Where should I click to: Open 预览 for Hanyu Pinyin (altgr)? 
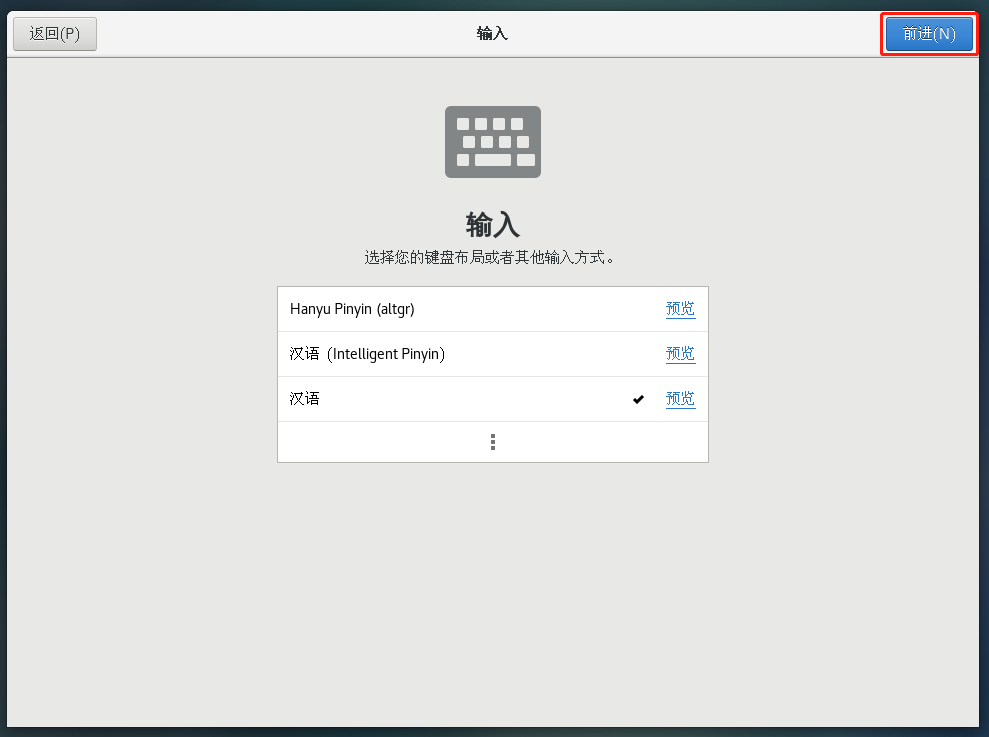coord(680,309)
